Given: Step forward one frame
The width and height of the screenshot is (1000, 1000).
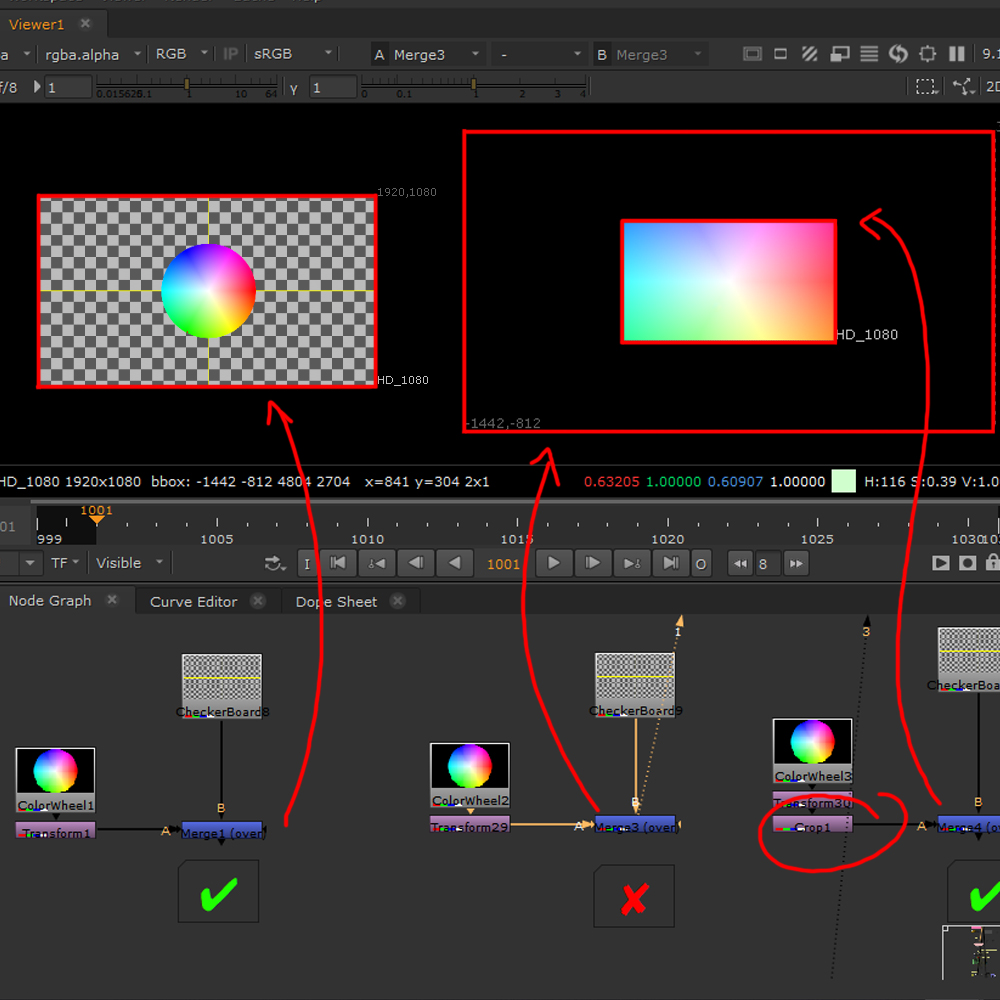Looking at the screenshot, I should tap(592, 563).
